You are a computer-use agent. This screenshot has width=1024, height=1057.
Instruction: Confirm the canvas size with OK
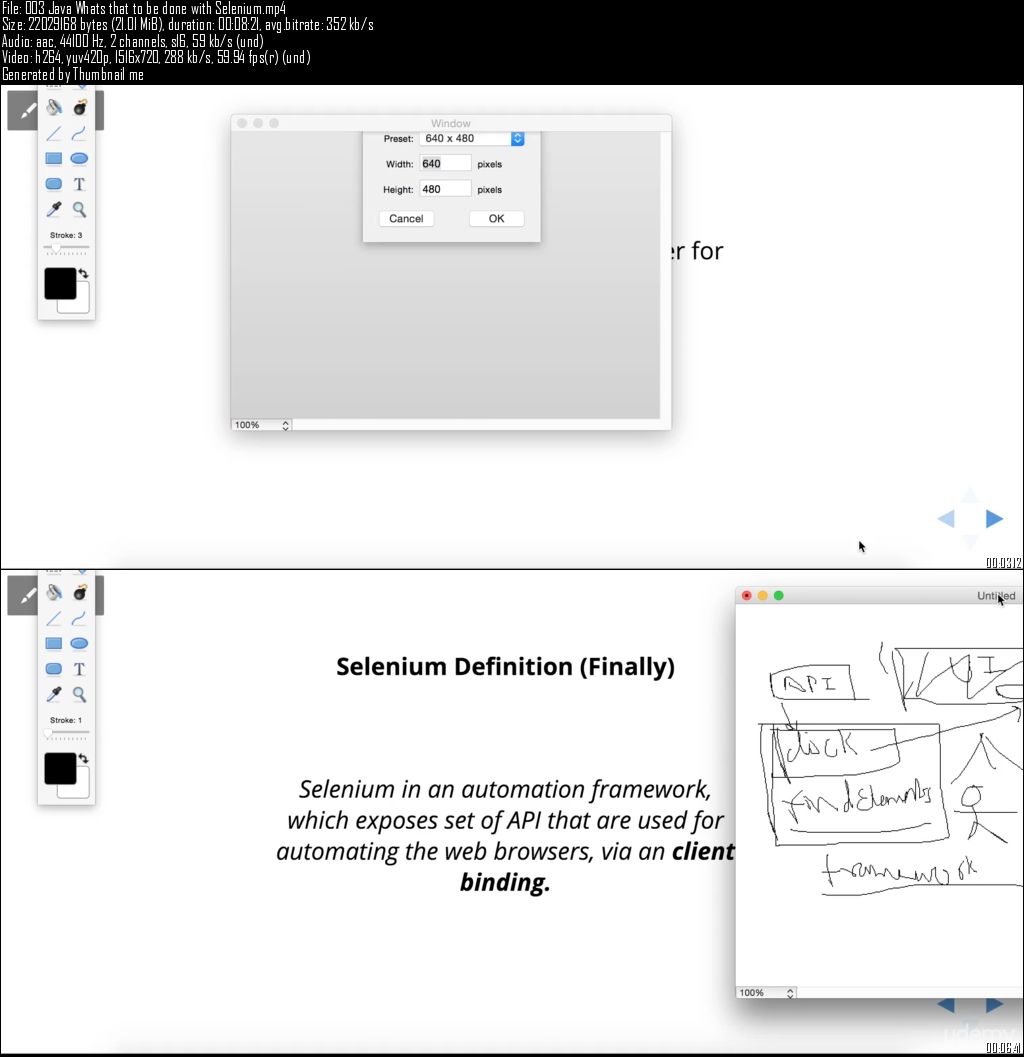pyautogui.click(x=497, y=218)
